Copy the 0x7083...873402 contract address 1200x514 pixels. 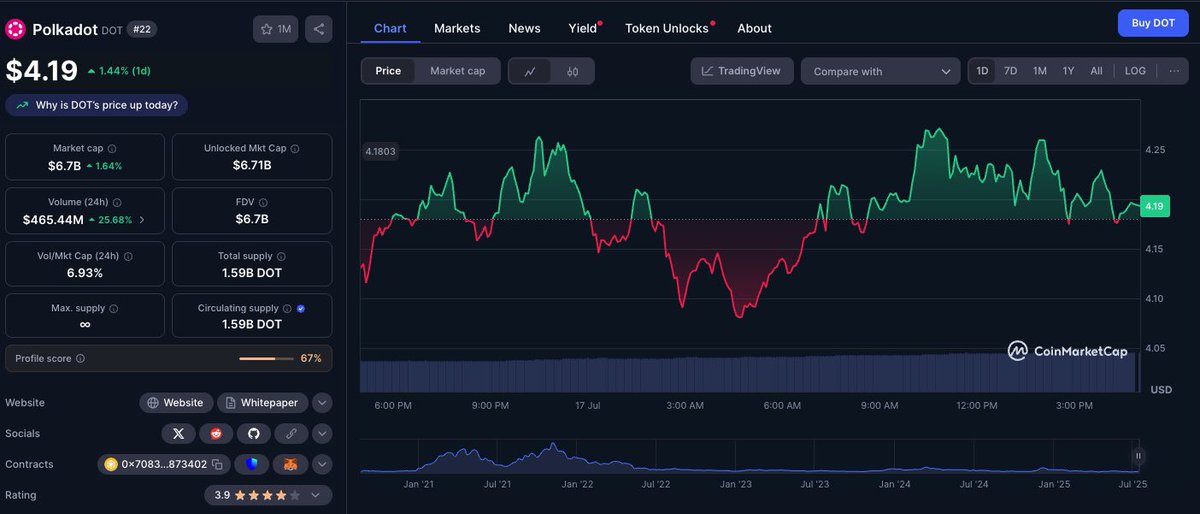point(217,464)
